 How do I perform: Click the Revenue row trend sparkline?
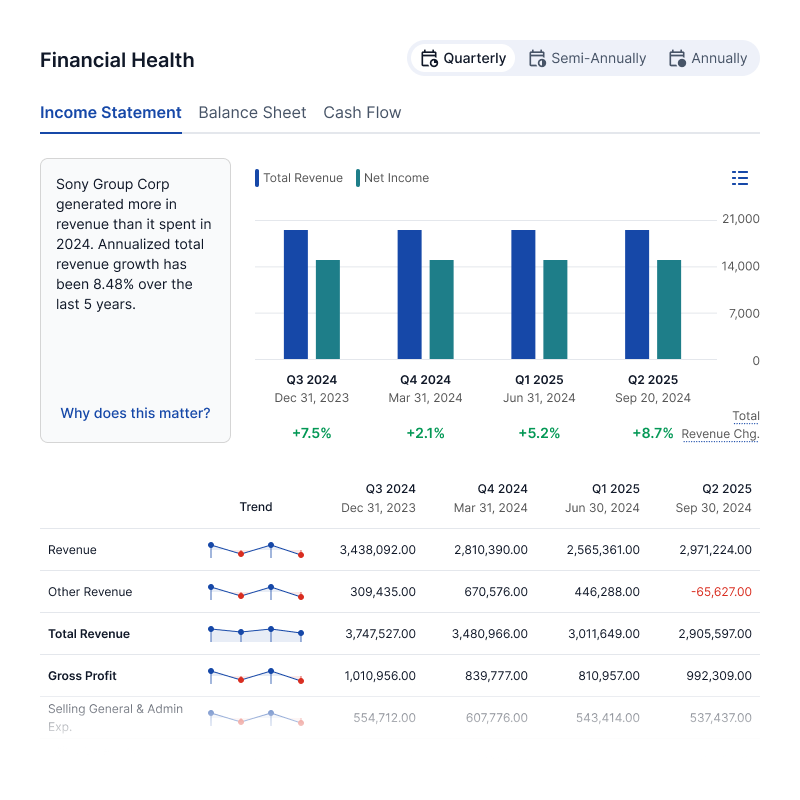[255, 550]
